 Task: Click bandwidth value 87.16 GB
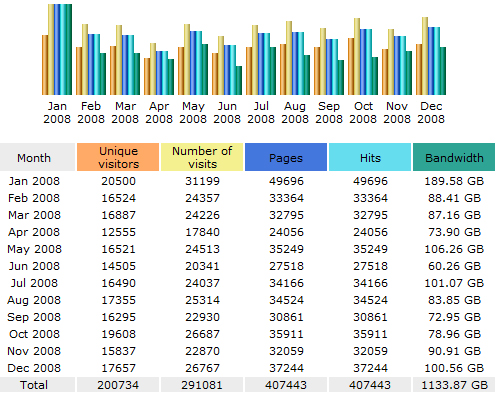pos(454,215)
